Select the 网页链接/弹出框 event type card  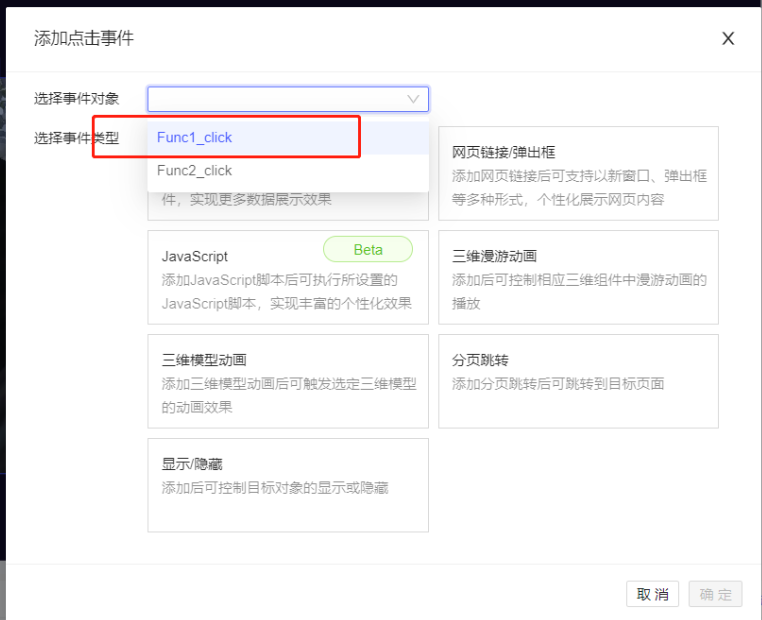[x=578, y=173]
